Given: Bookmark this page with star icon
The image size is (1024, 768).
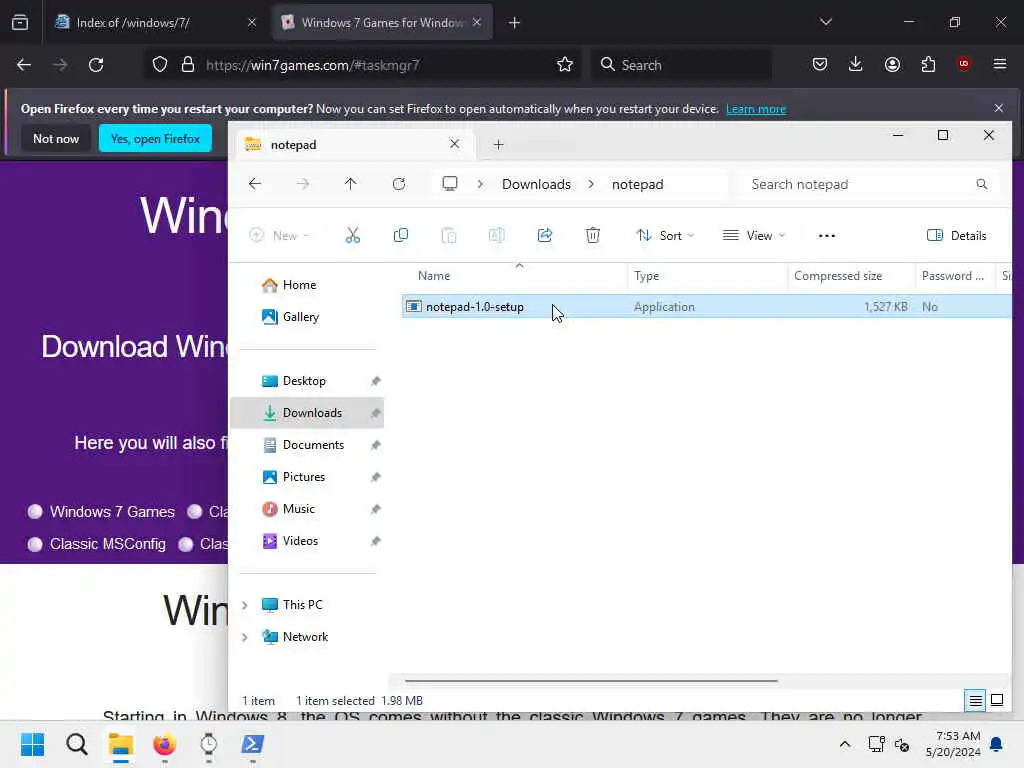Looking at the screenshot, I should point(565,64).
